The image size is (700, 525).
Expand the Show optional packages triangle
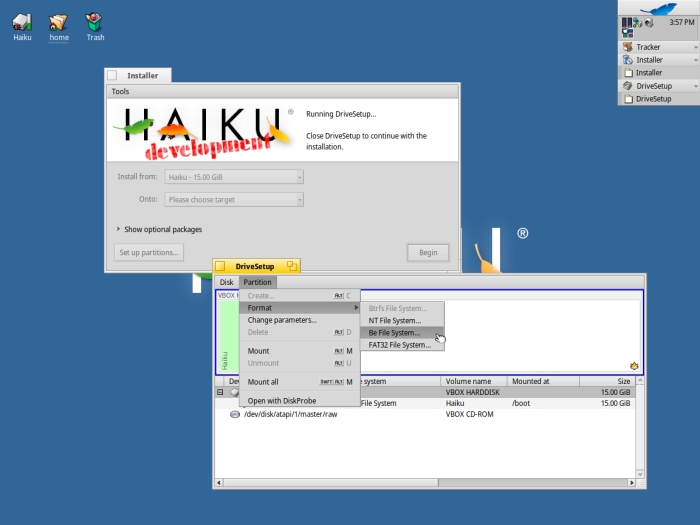(x=119, y=229)
